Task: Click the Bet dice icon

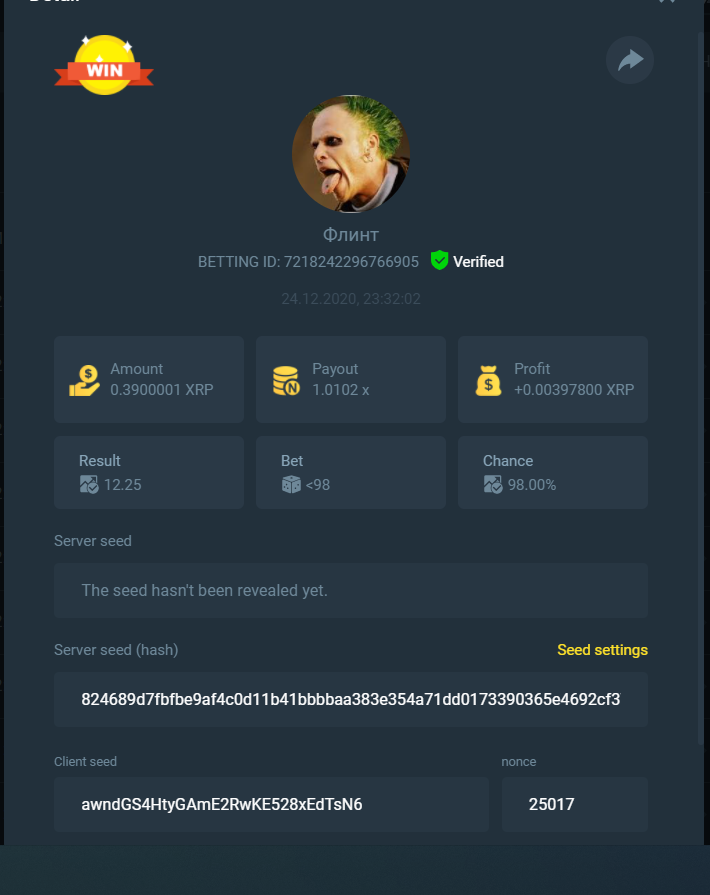Action: pos(291,485)
